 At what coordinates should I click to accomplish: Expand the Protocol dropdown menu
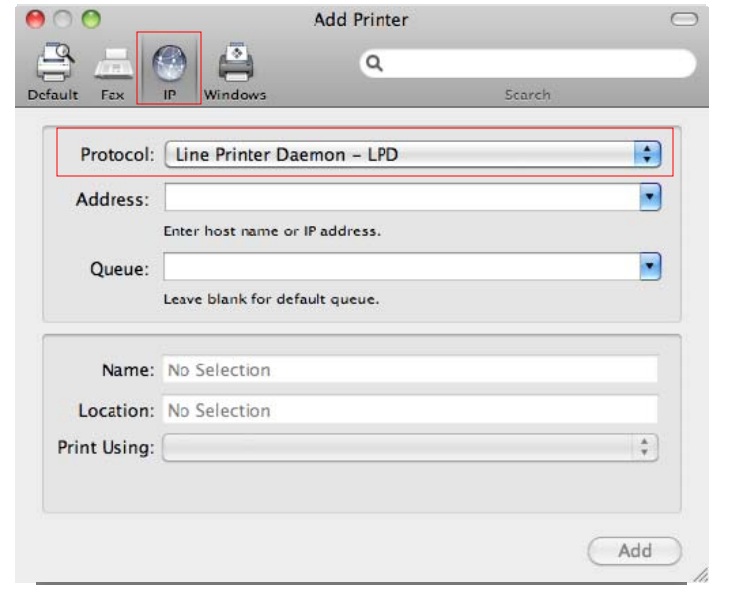click(x=649, y=155)
